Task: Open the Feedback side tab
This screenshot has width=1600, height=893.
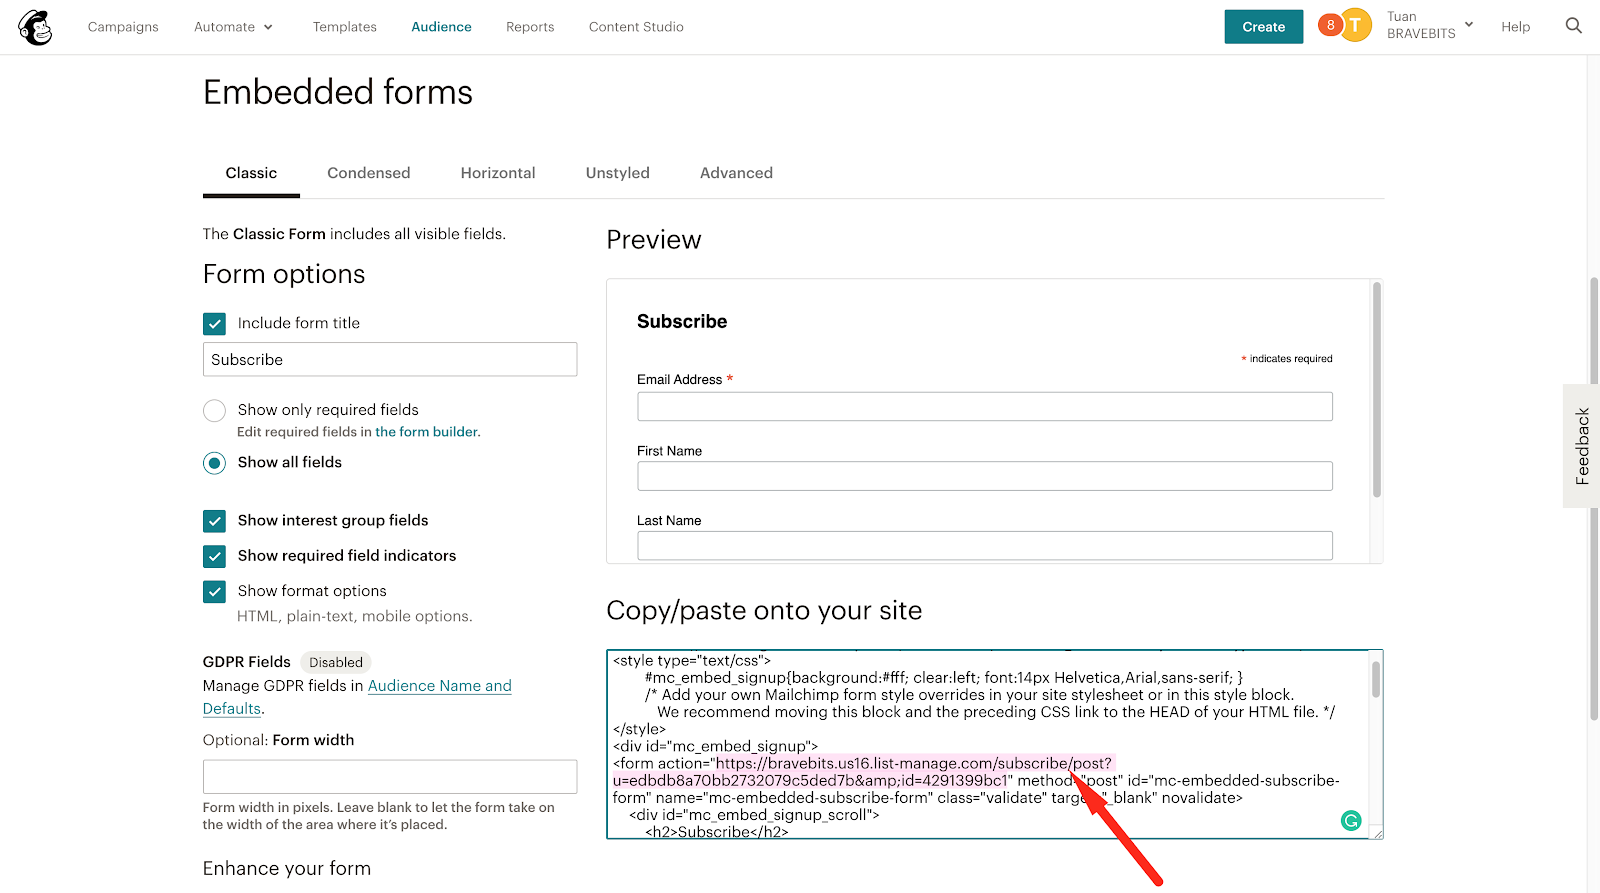Action: (x=1582, y=446)
